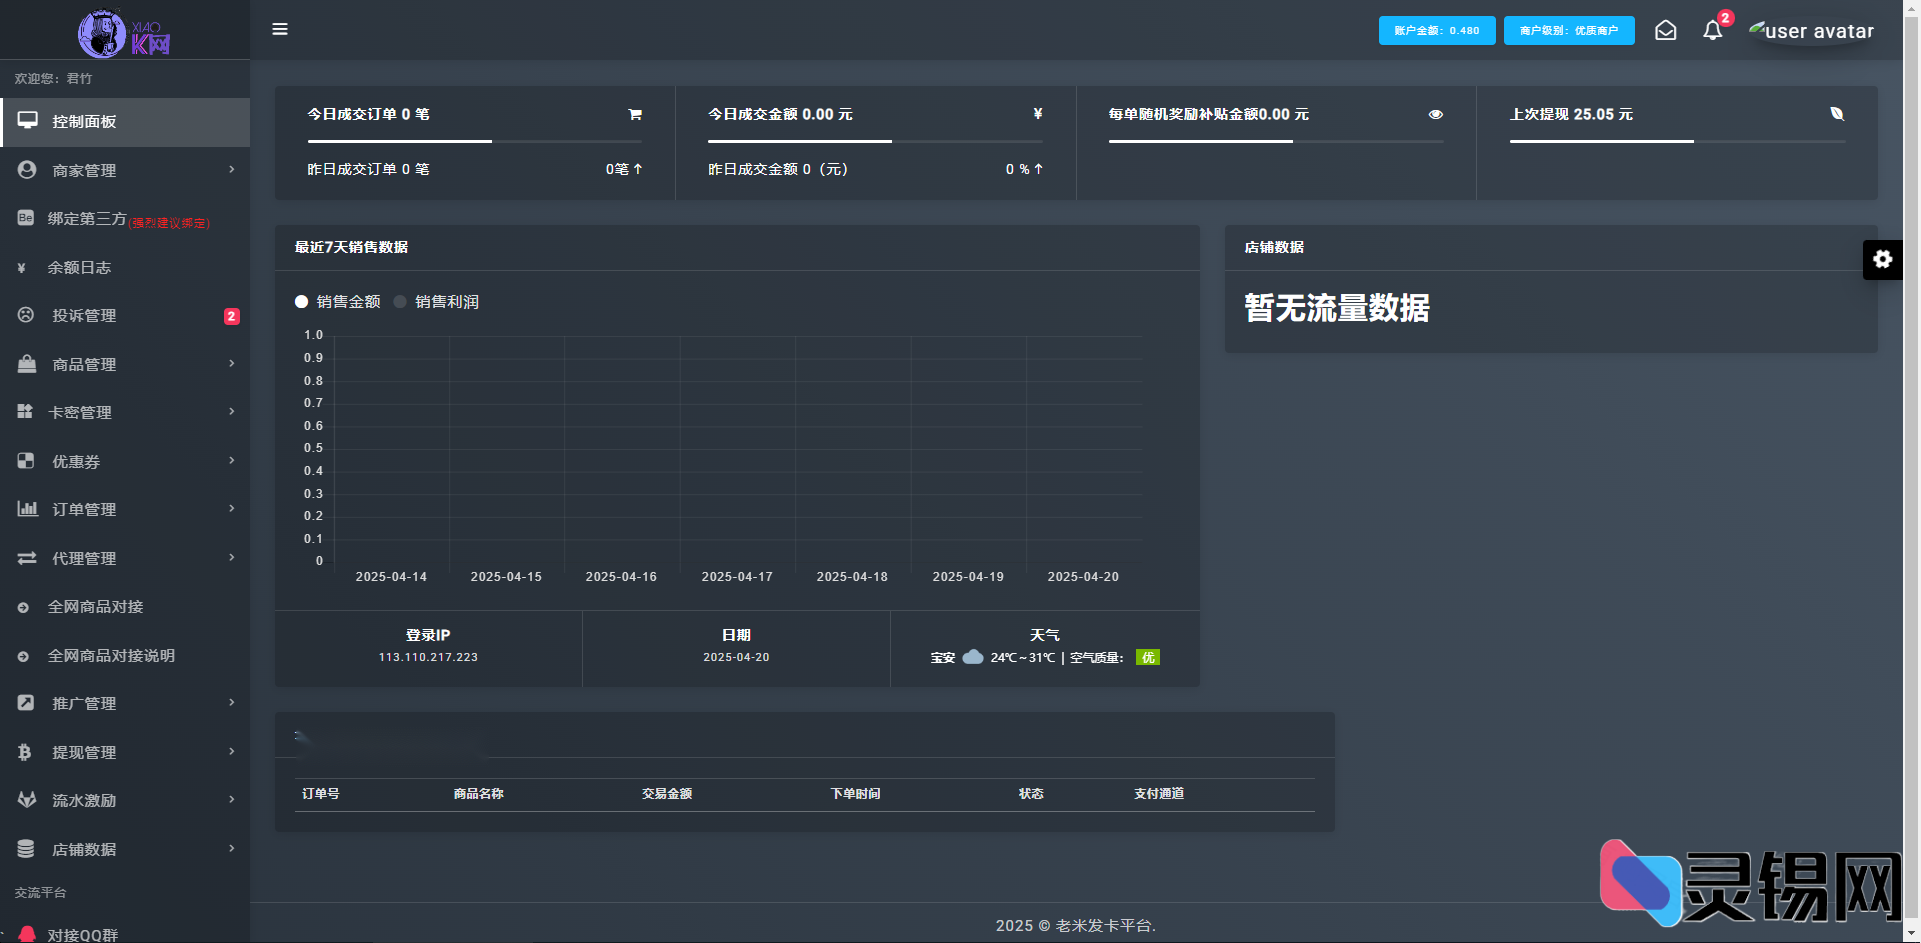Click the 投诉管理 icon with badge 2

click(x=25, y=315)
